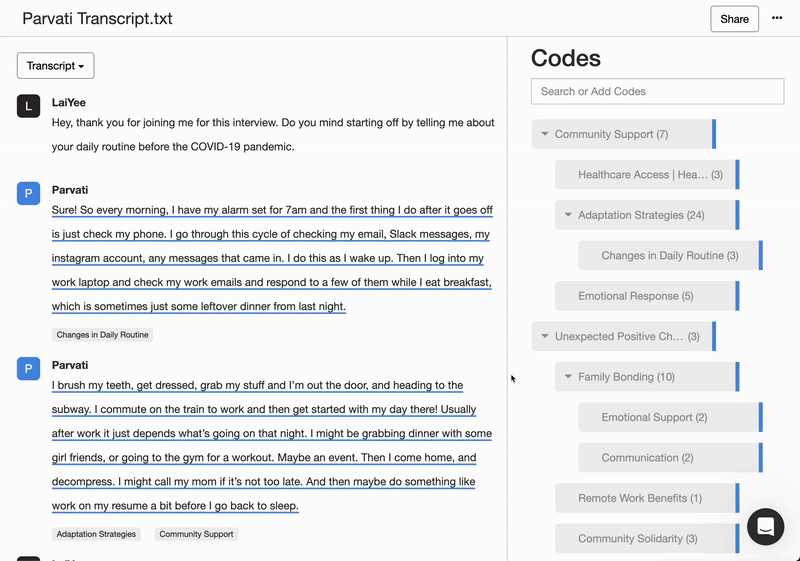This screenshot has width=800, height=561.
Task: Click the highlighted text 'I brush my teeth'
Action: click(x=92, y=386)
